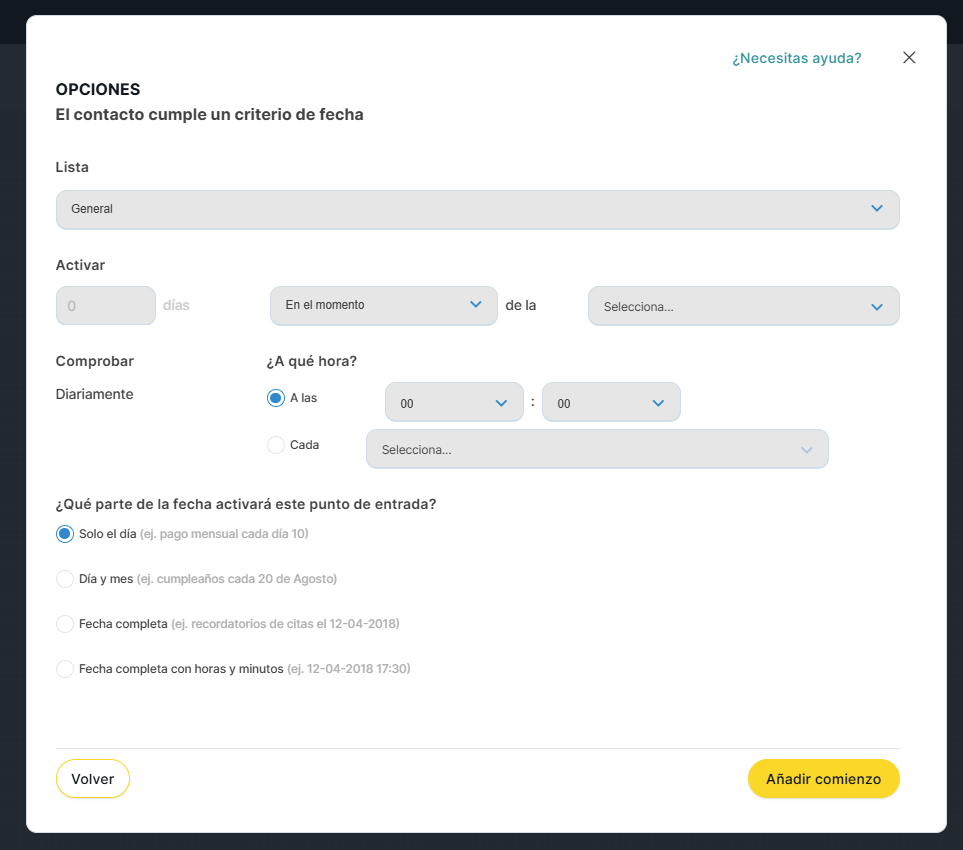Click the ¿Necesitas ayuda? help link
This screenshot has width=963, height=850.
click(x=796, y=58)
